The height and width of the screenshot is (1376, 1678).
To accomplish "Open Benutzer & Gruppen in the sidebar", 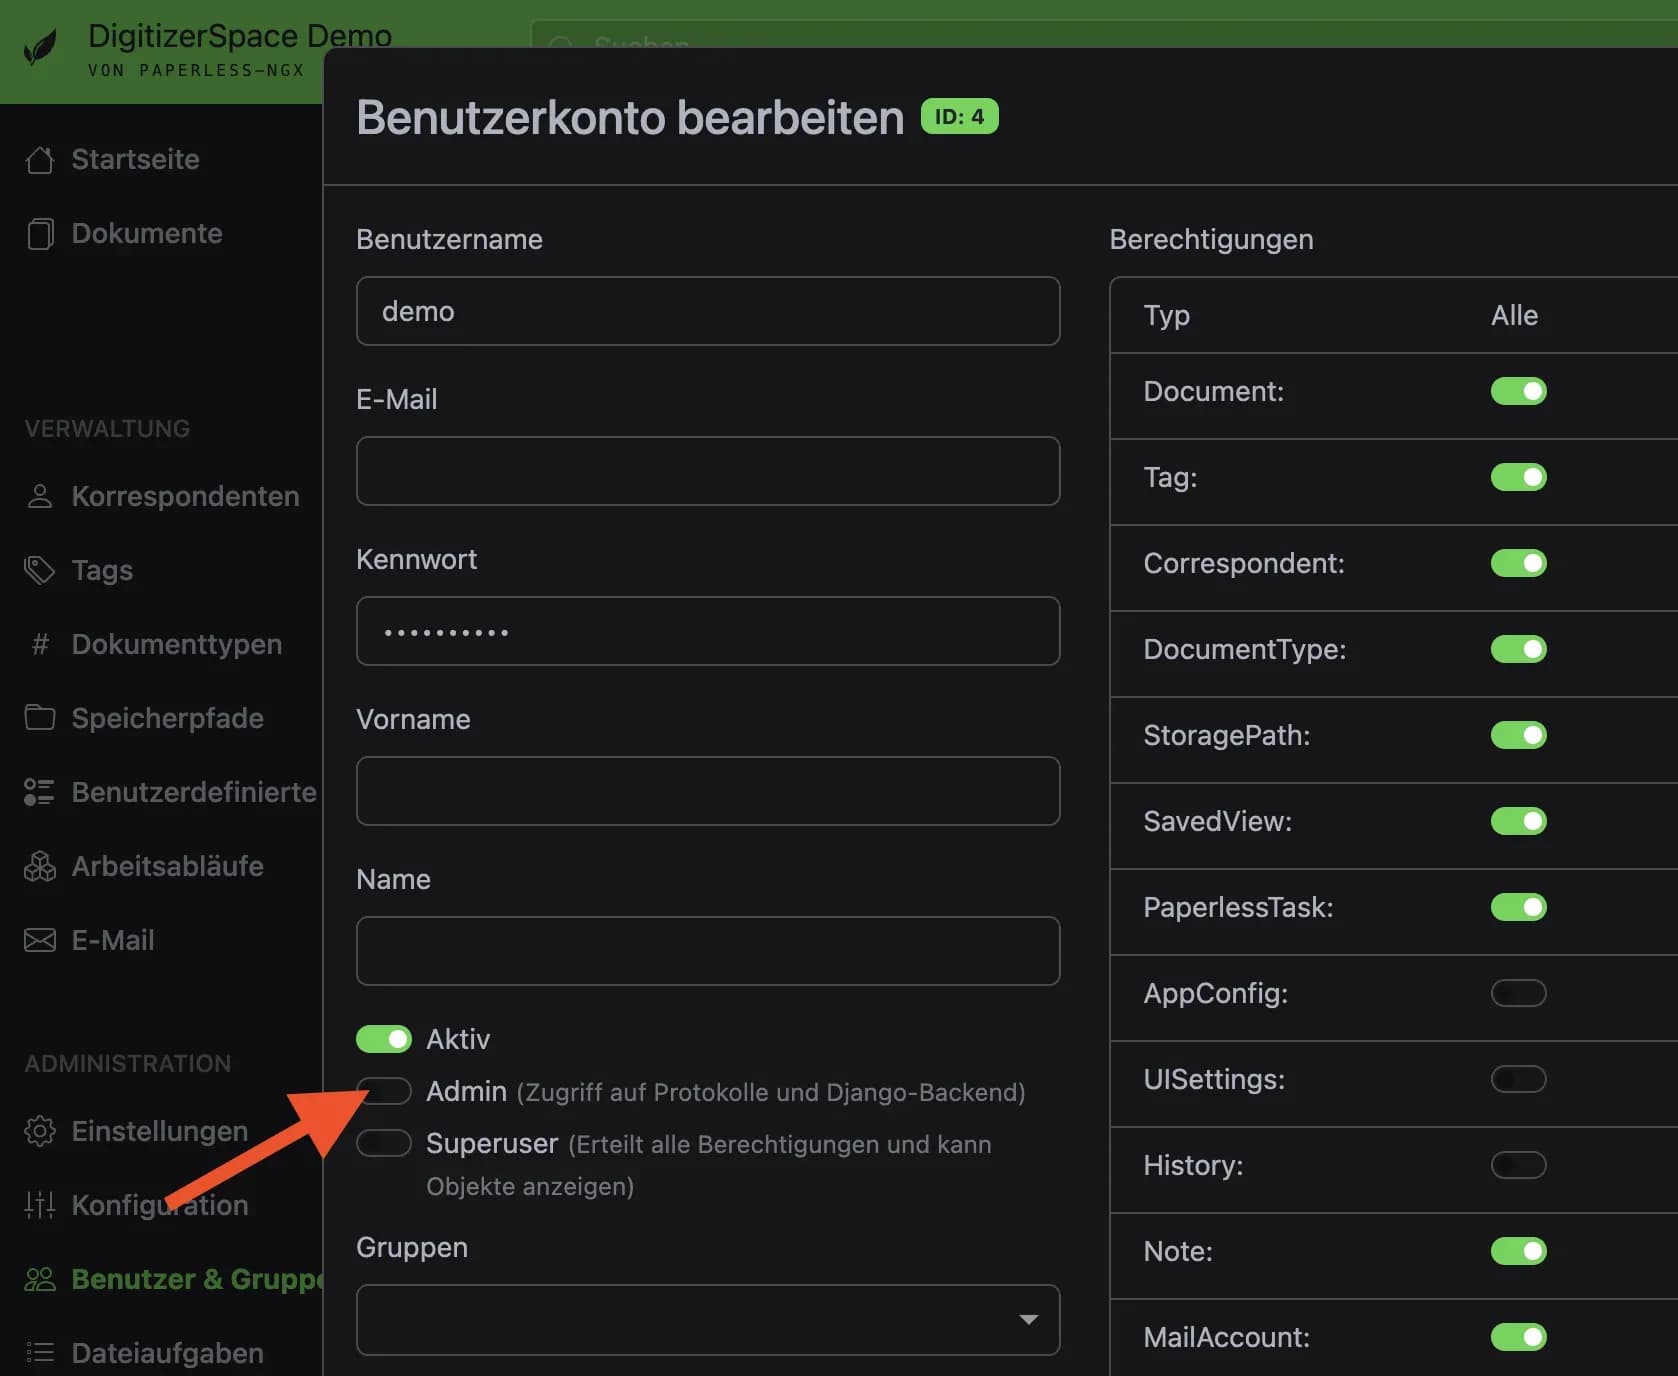I will coord(197,1279).
